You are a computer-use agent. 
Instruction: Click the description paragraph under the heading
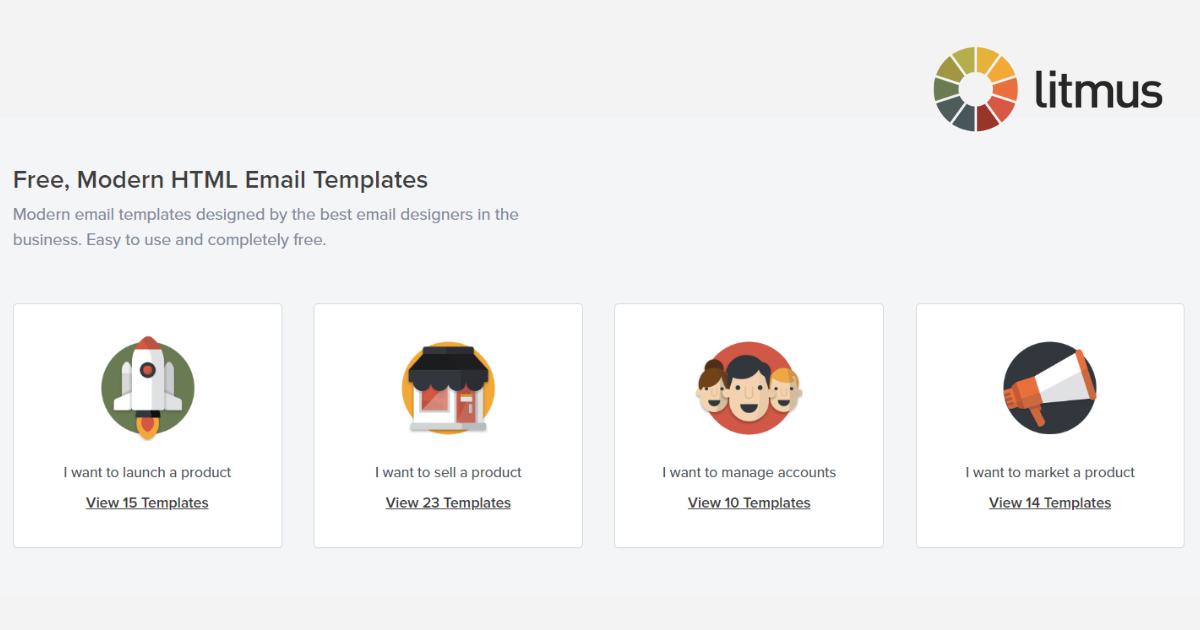tap(266, 227)
